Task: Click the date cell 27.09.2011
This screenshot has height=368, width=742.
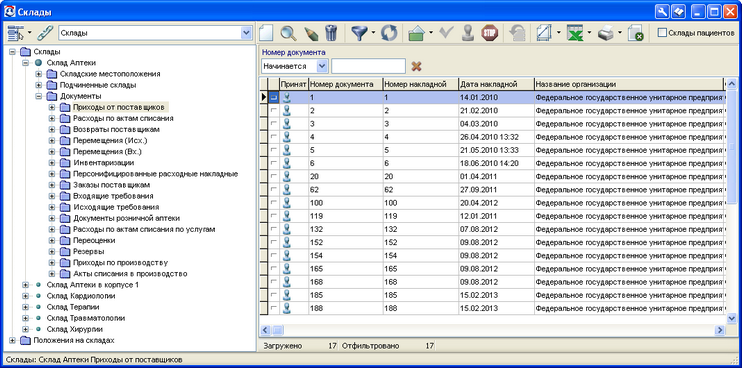Action: [x=496, y=190]
